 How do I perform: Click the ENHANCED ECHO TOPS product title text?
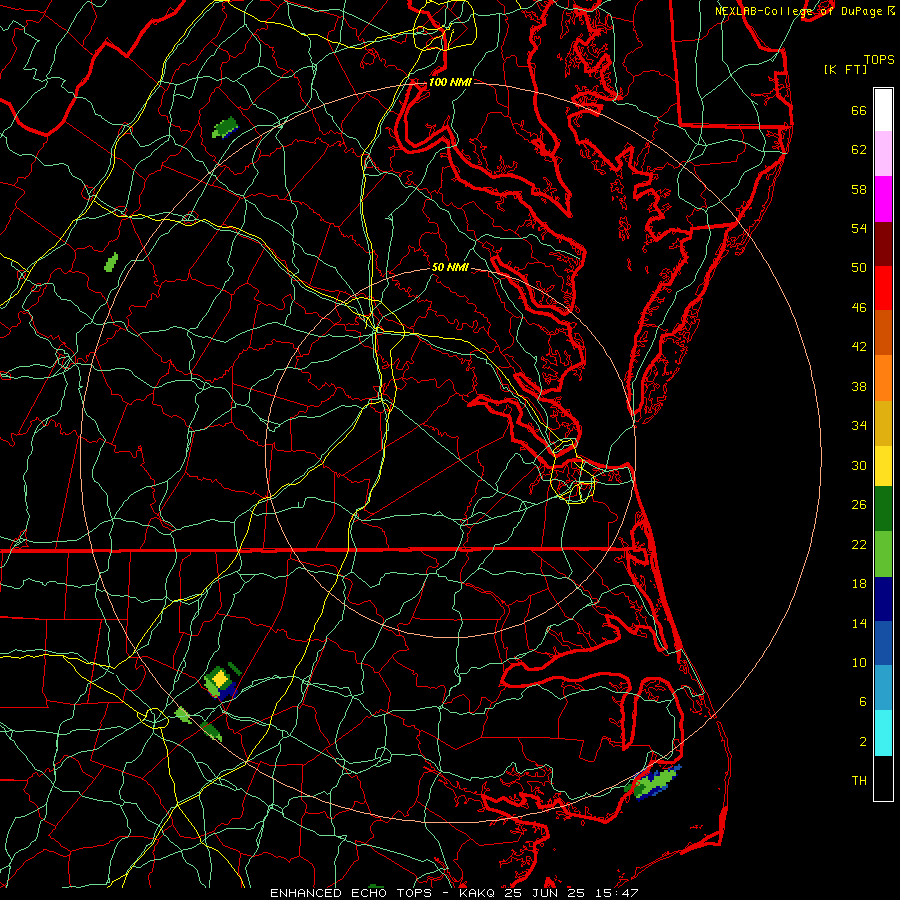(x=350, y=893)
